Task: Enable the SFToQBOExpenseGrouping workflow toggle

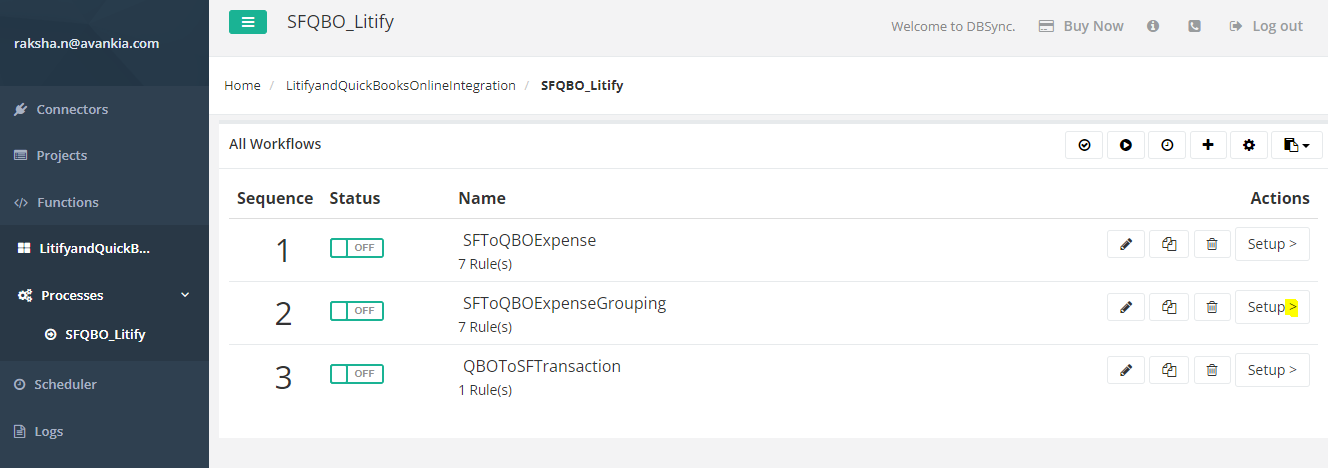Action: pos(356,311)
